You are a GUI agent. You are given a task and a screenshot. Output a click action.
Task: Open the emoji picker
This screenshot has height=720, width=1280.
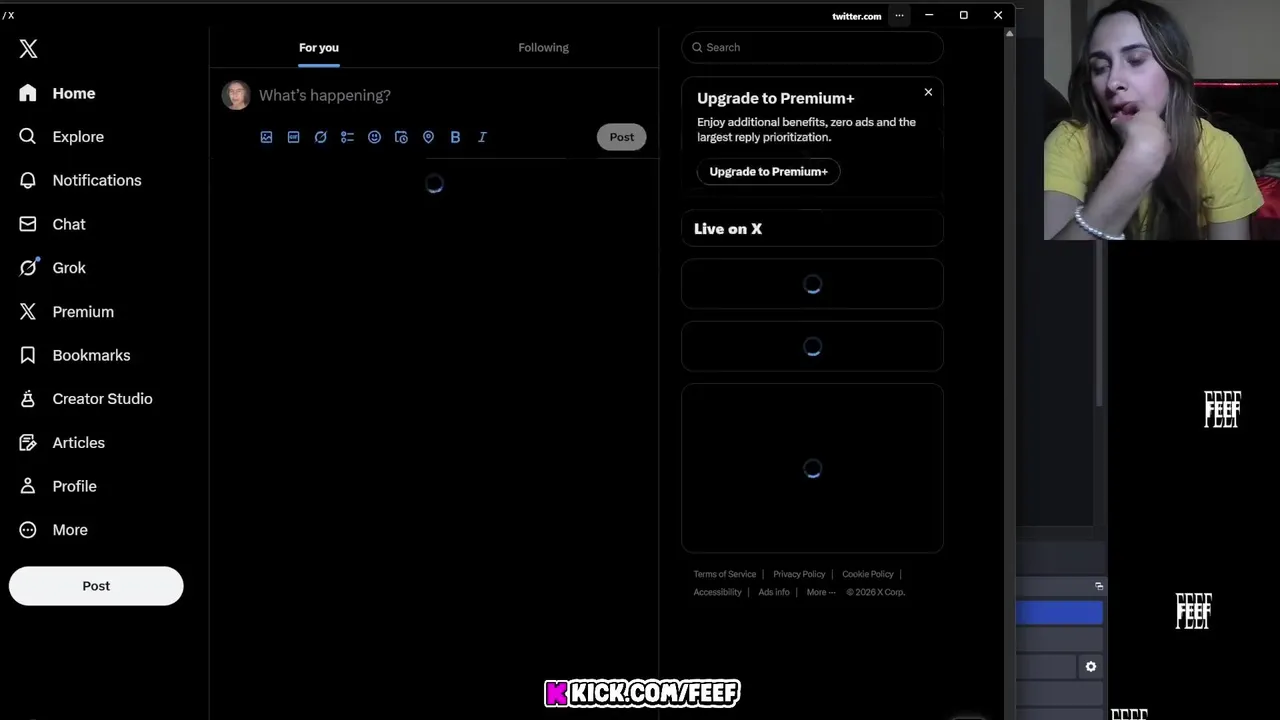(374, 137)
